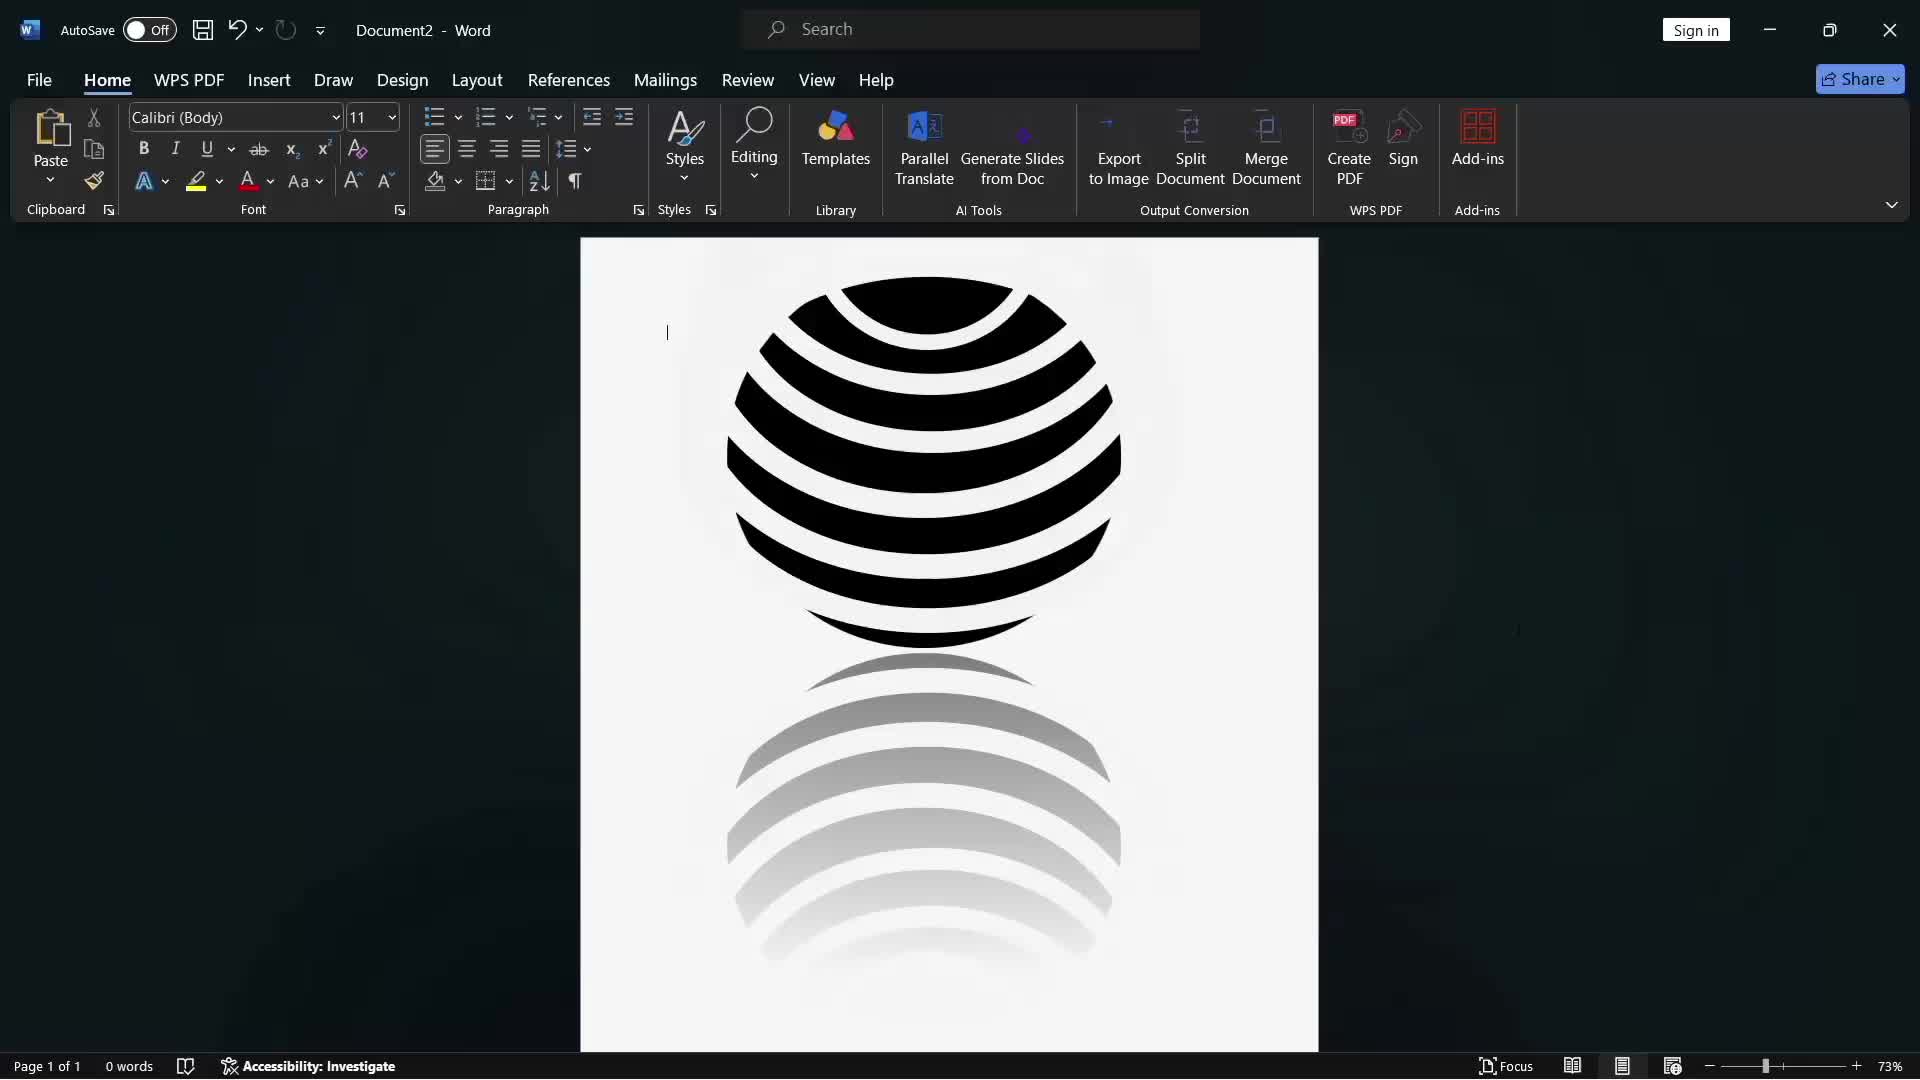1920x1080 pixels.
Task: Toggle Bold formatting
Action: 144,149
